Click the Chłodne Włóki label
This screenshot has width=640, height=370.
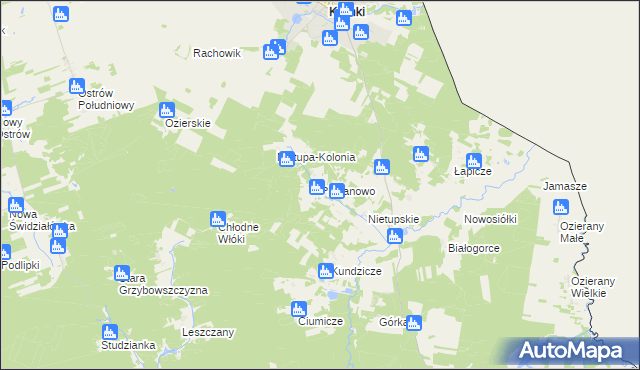pos(238,233)
